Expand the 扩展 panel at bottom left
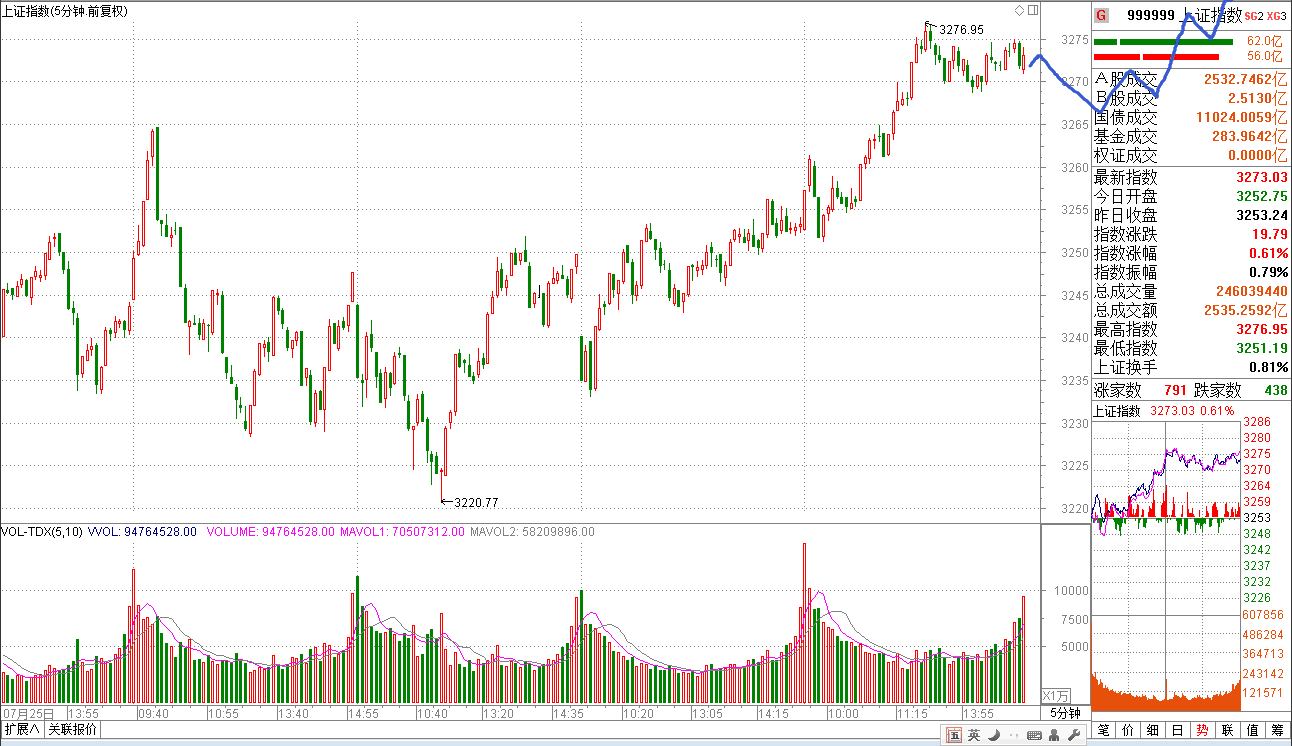Image resolution: width=1292 pixels, height=746 pixels. point(22,729)
